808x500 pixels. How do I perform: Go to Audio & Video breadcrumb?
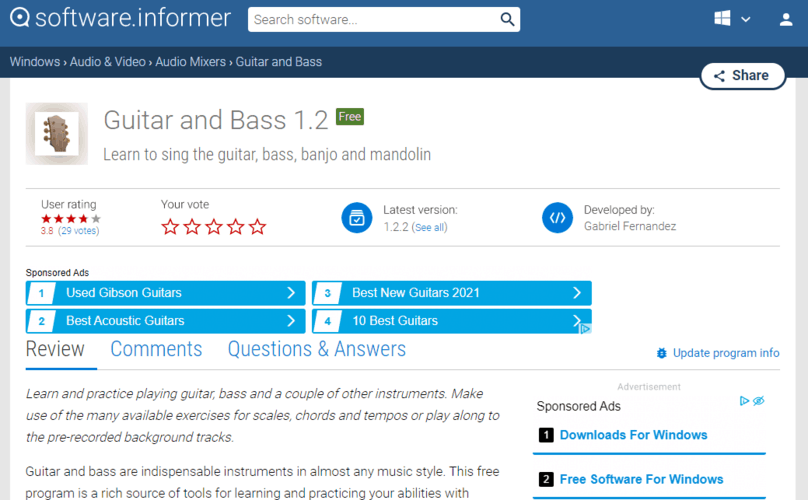click(x=108, y=62)
